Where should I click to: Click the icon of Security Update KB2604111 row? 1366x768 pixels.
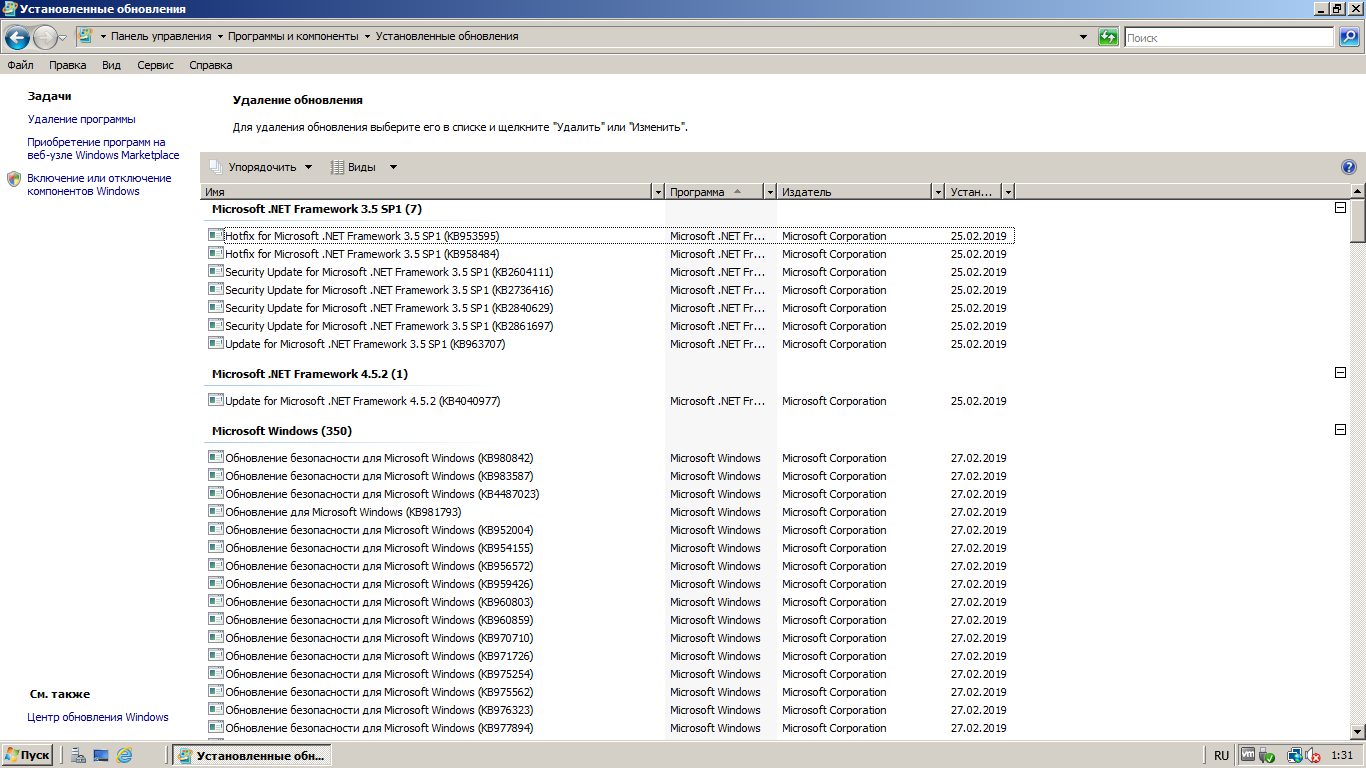pyautogui.click(x=215, y=271)
